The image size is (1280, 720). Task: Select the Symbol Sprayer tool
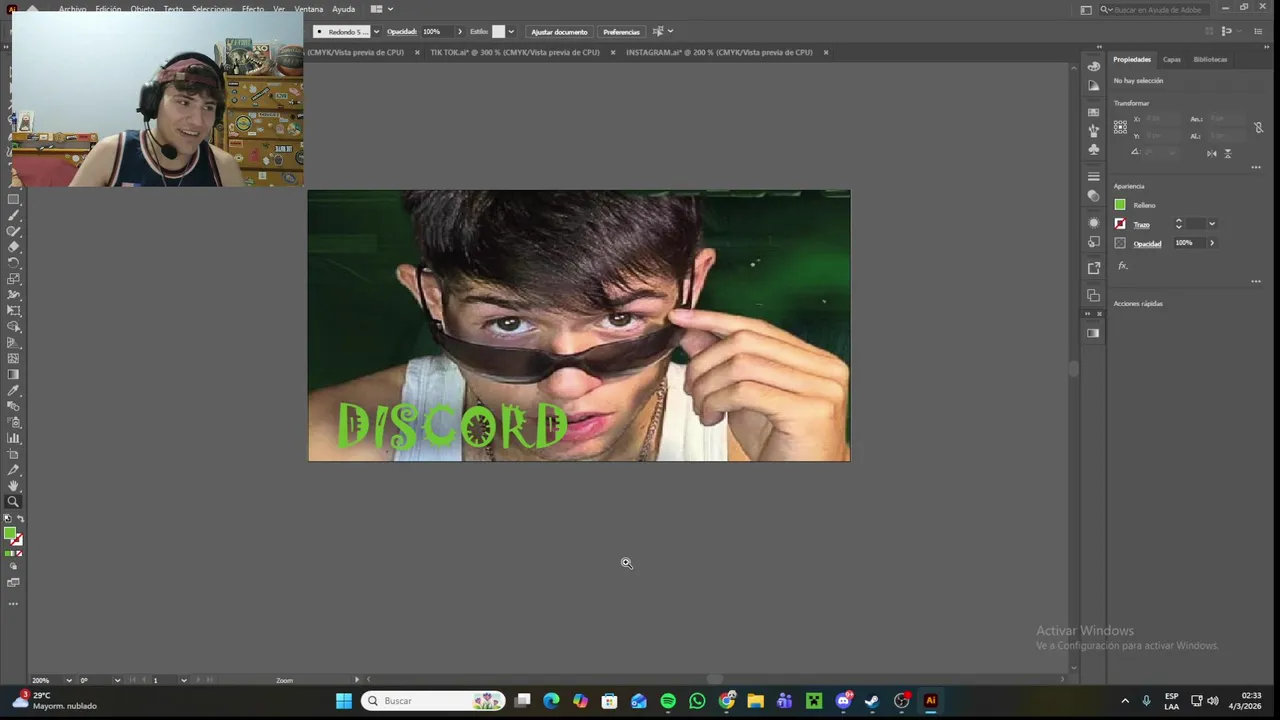pyautogui.click(x=13, y=423)
